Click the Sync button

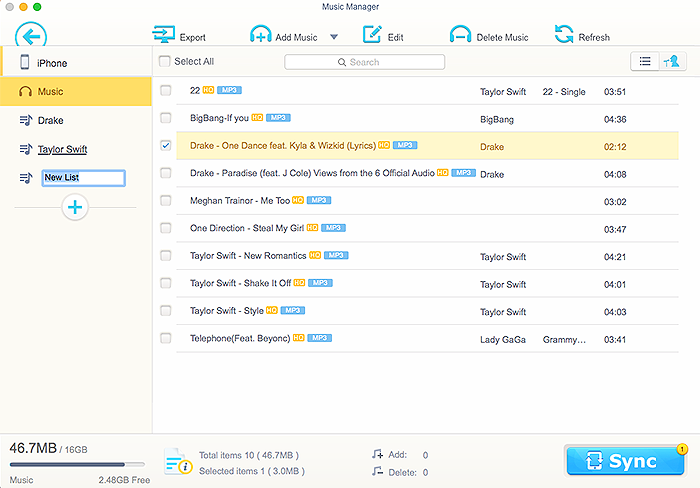click(x=625, y=461)
